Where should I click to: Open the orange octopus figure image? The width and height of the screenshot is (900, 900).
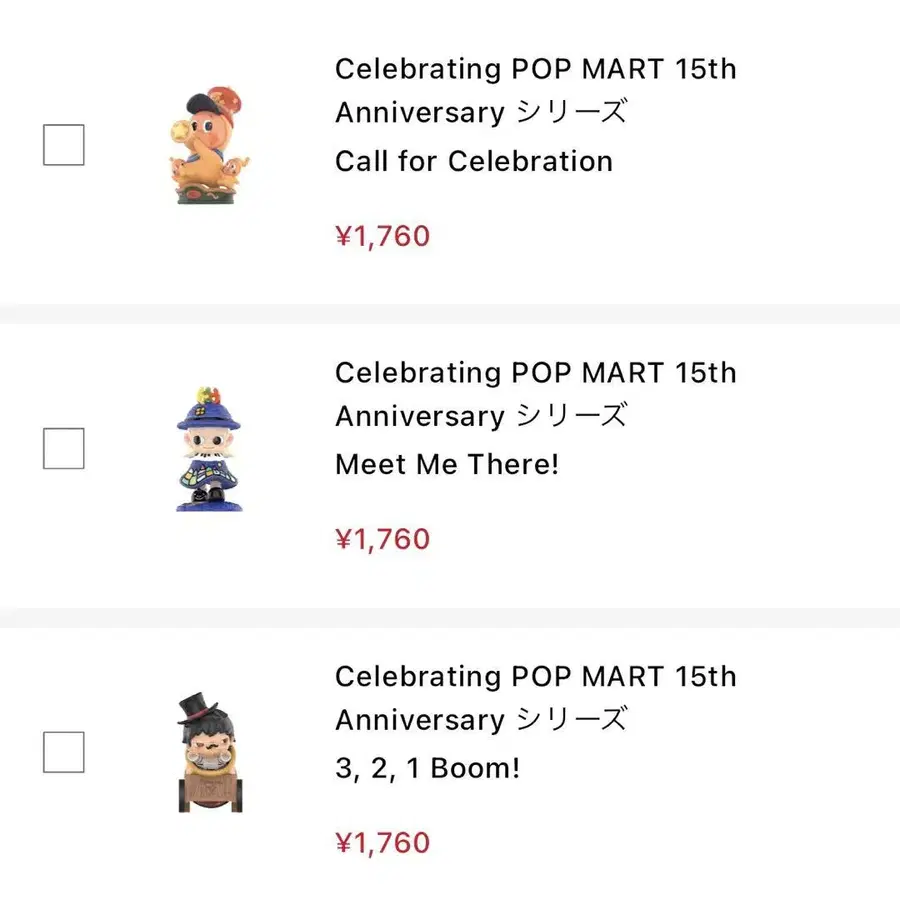[x=208, y=146]
